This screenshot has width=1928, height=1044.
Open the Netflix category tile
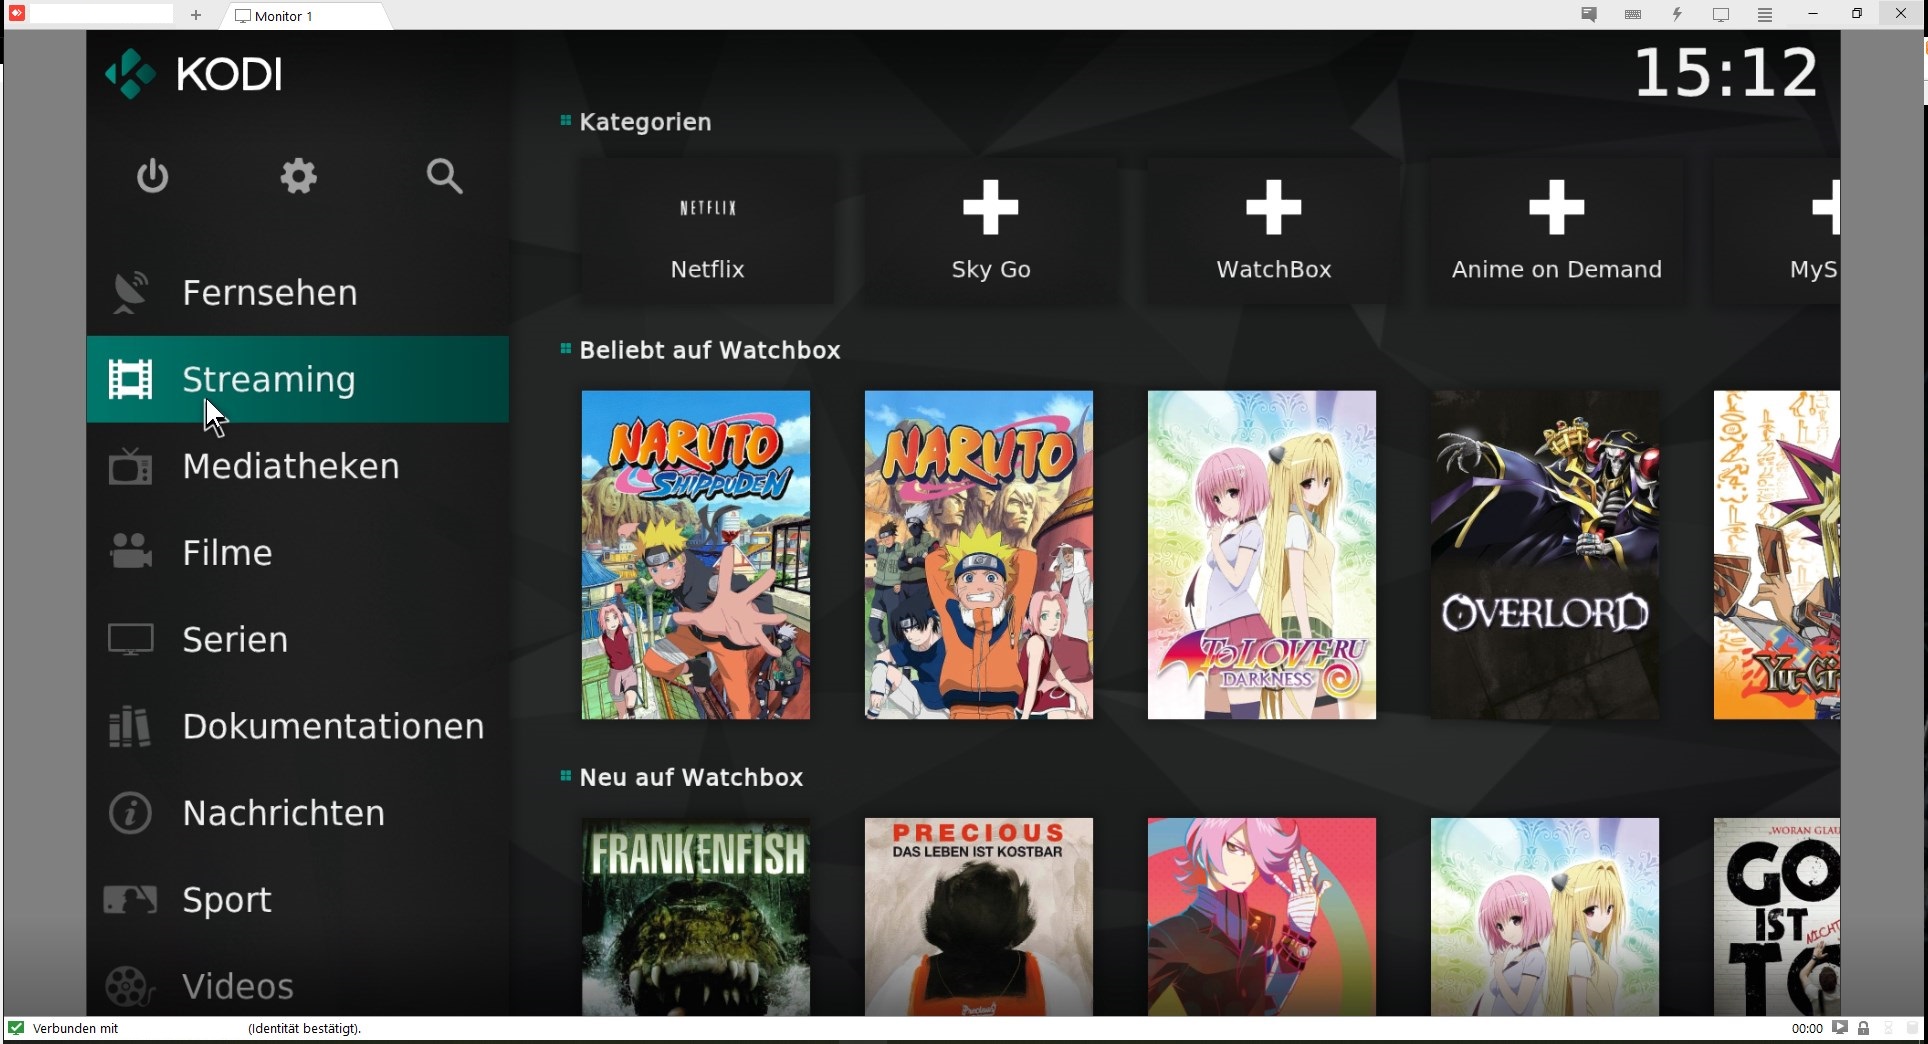[x=707, y=232]
